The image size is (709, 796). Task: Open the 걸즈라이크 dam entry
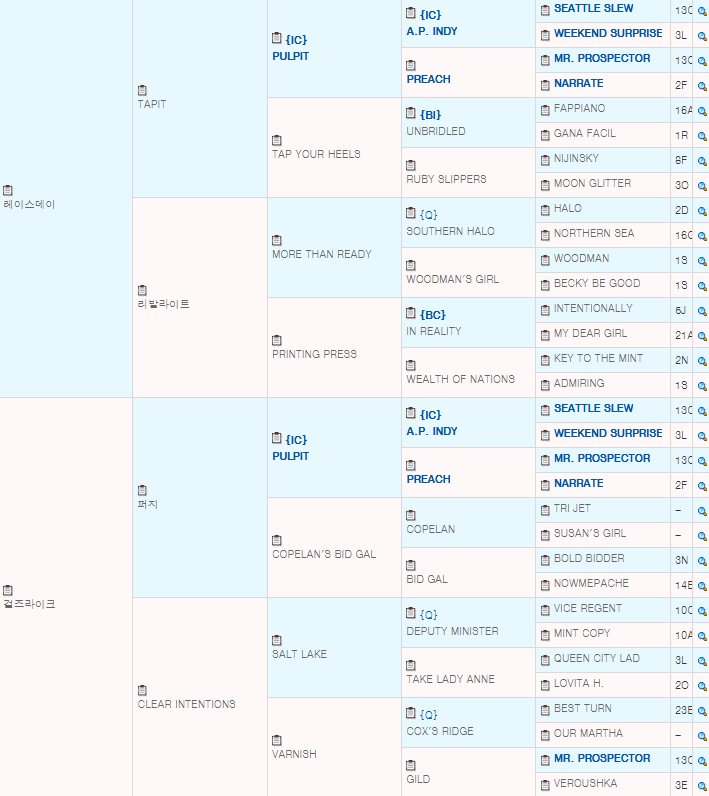[29, 604]
